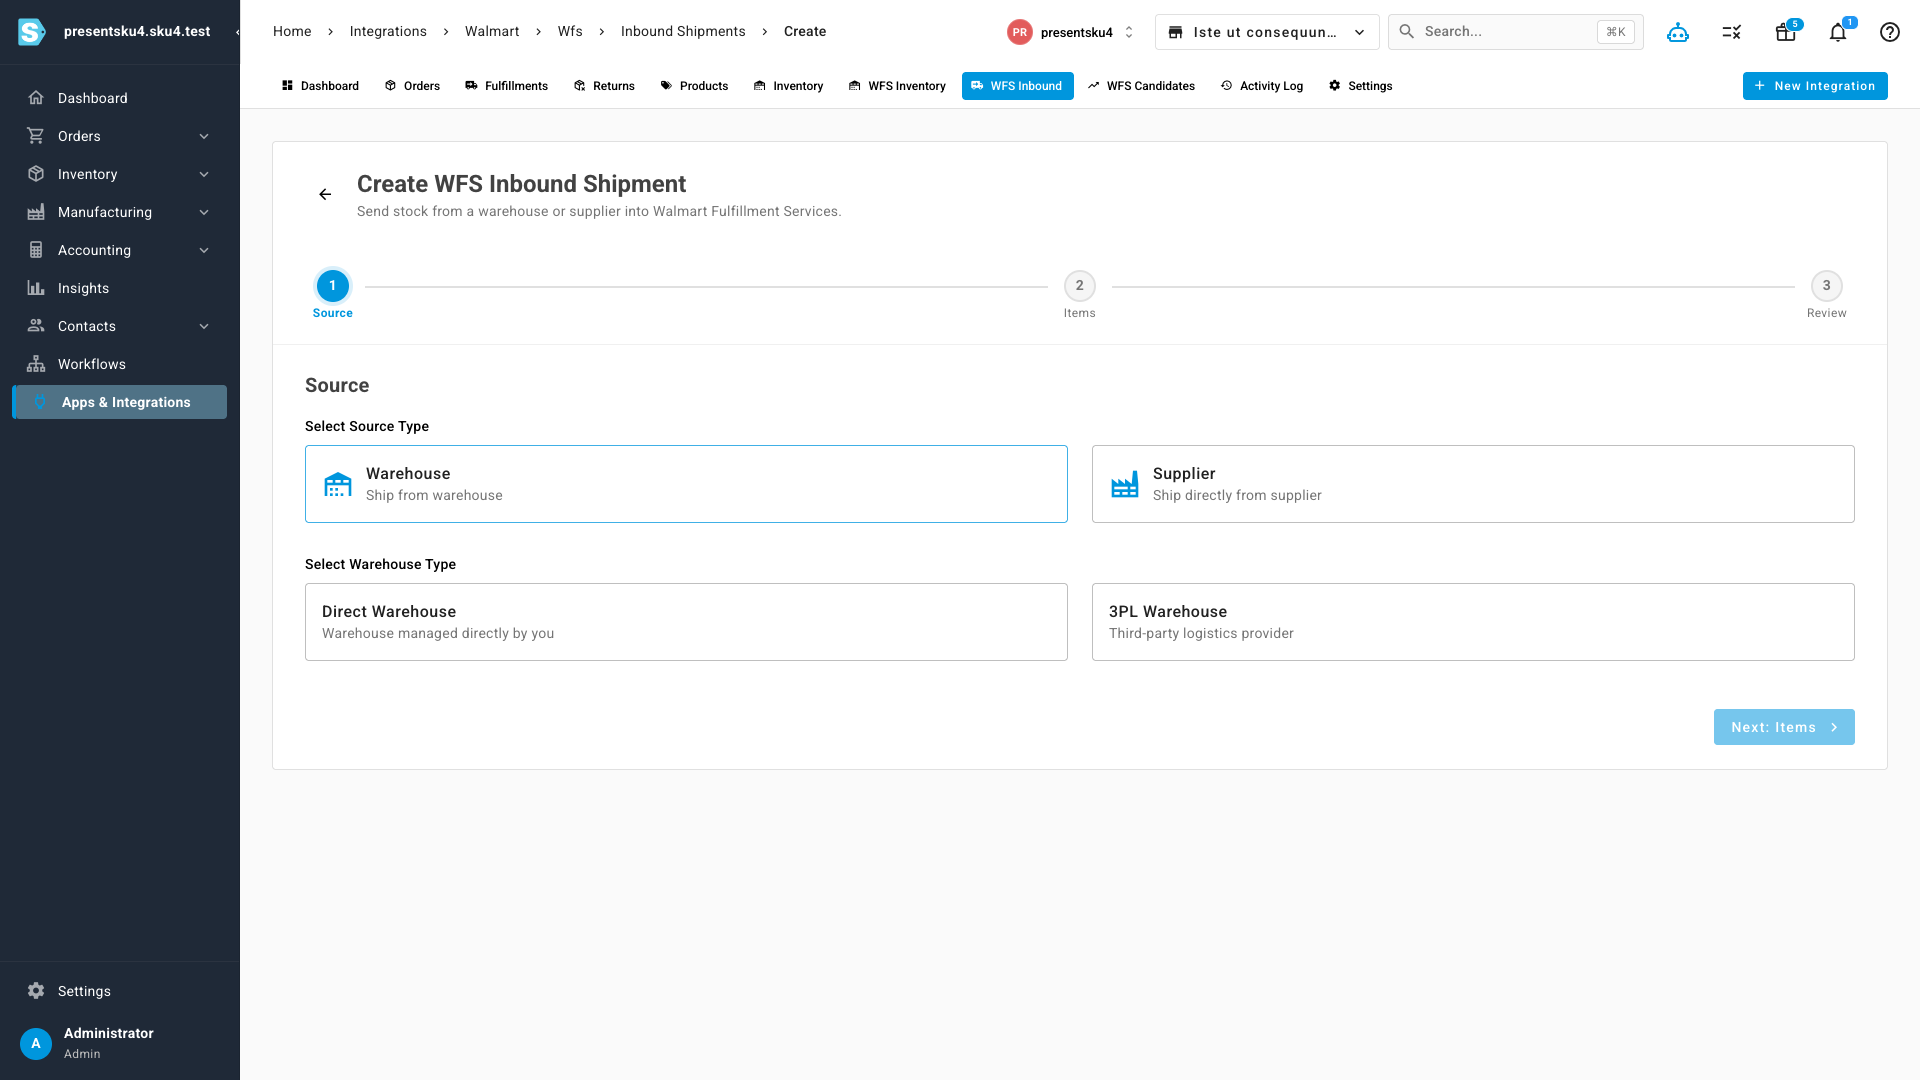Viewport: 1920px width, 1080px height.
Task: Expand the Orders sidebar section
Action: tap(120, 136)
